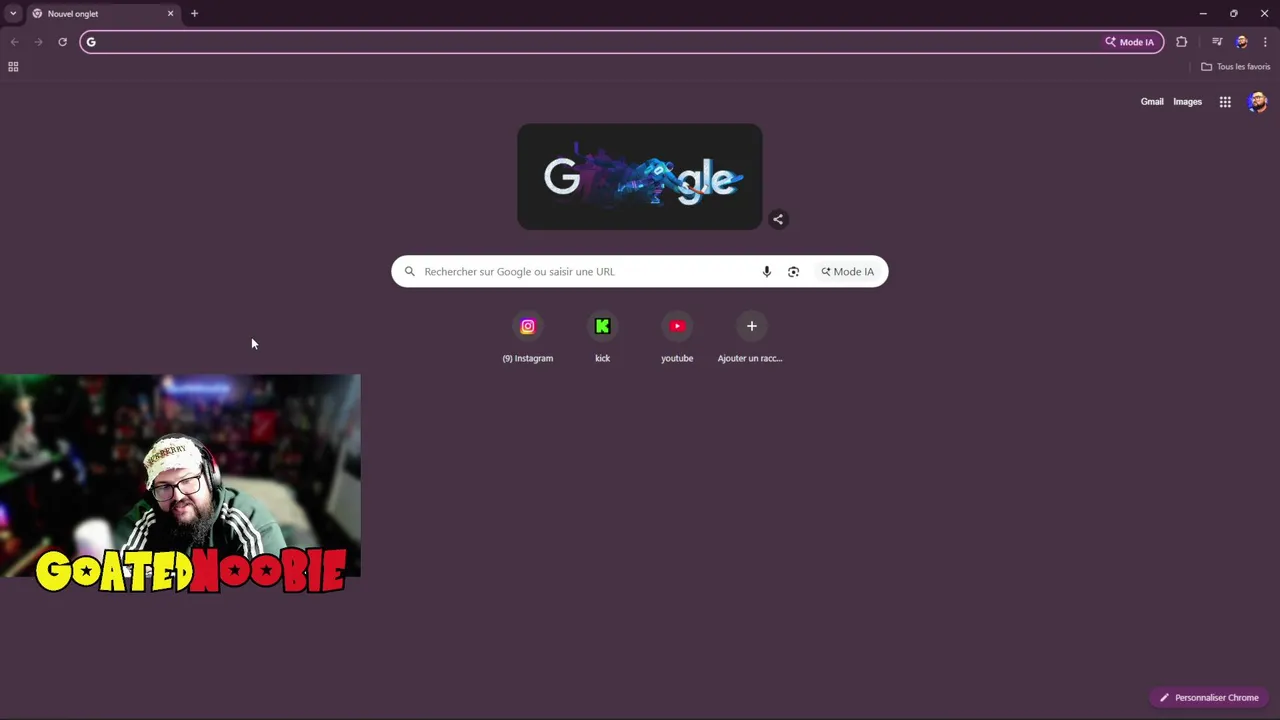The image size is (1280, 720).
Task: Minimize the Chrome window
Action: point(1203,13)
